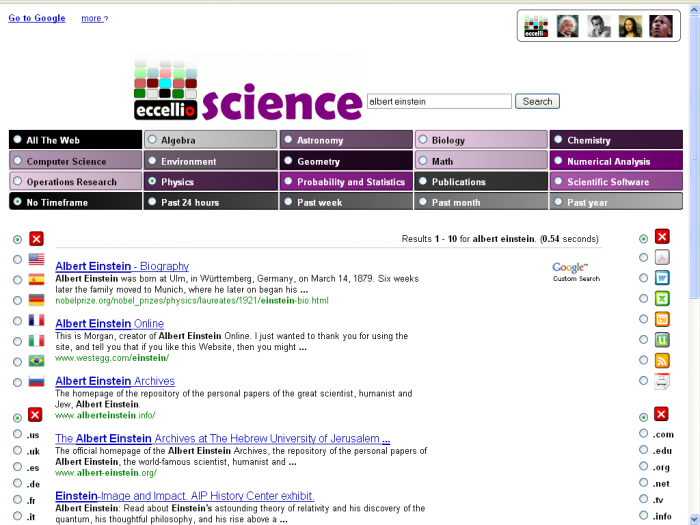Screen dimensions: 700x525
Task: Select the Numerical Analysis category
Action: (616, 161)
